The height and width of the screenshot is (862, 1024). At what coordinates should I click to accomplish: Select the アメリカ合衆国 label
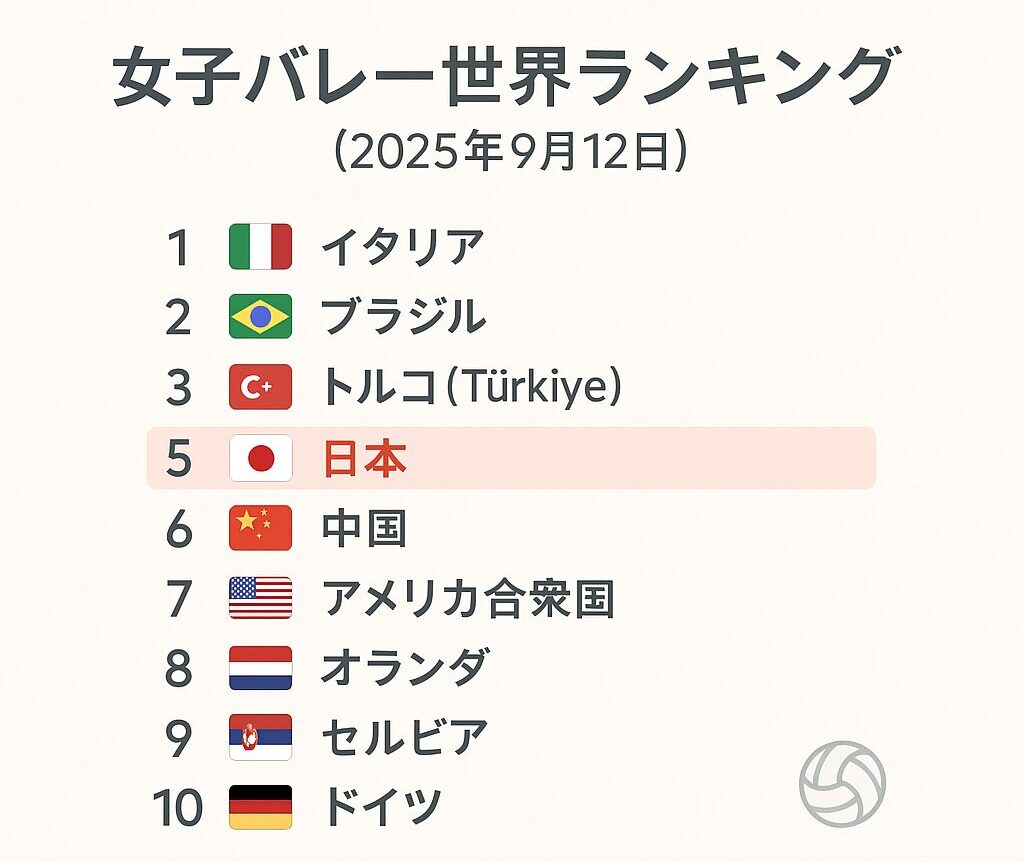(x=467, y=598)
